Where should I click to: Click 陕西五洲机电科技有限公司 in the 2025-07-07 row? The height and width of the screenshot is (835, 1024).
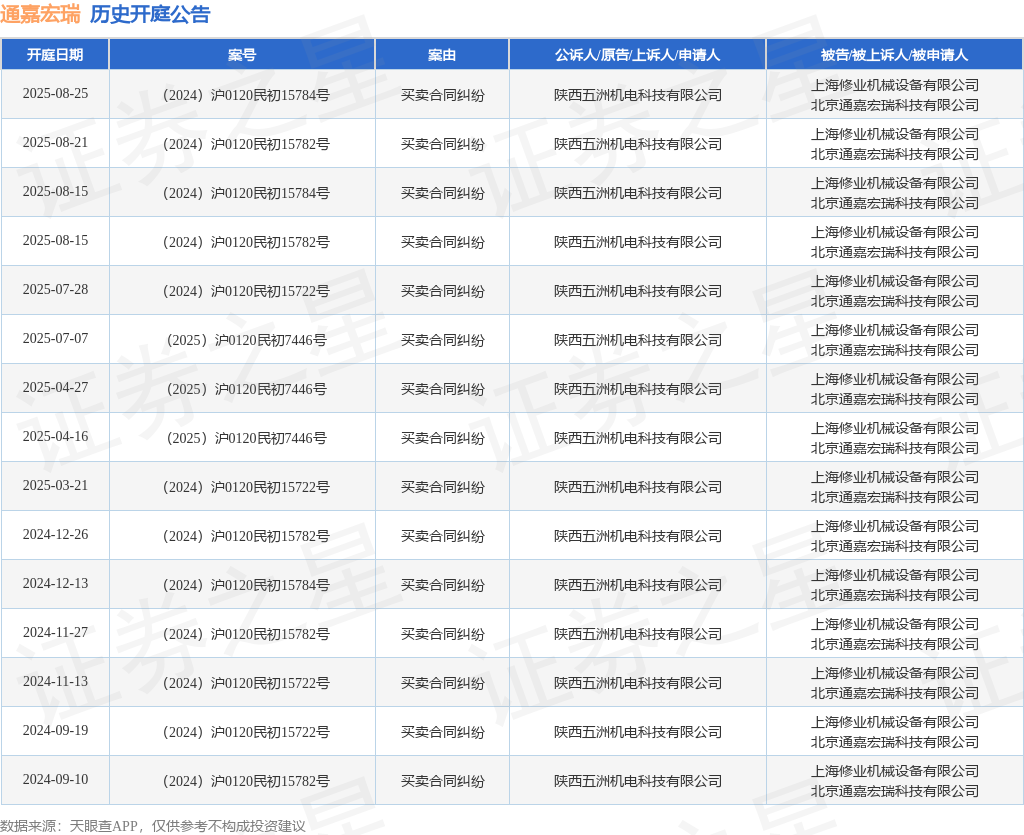(x=638, y=340)
